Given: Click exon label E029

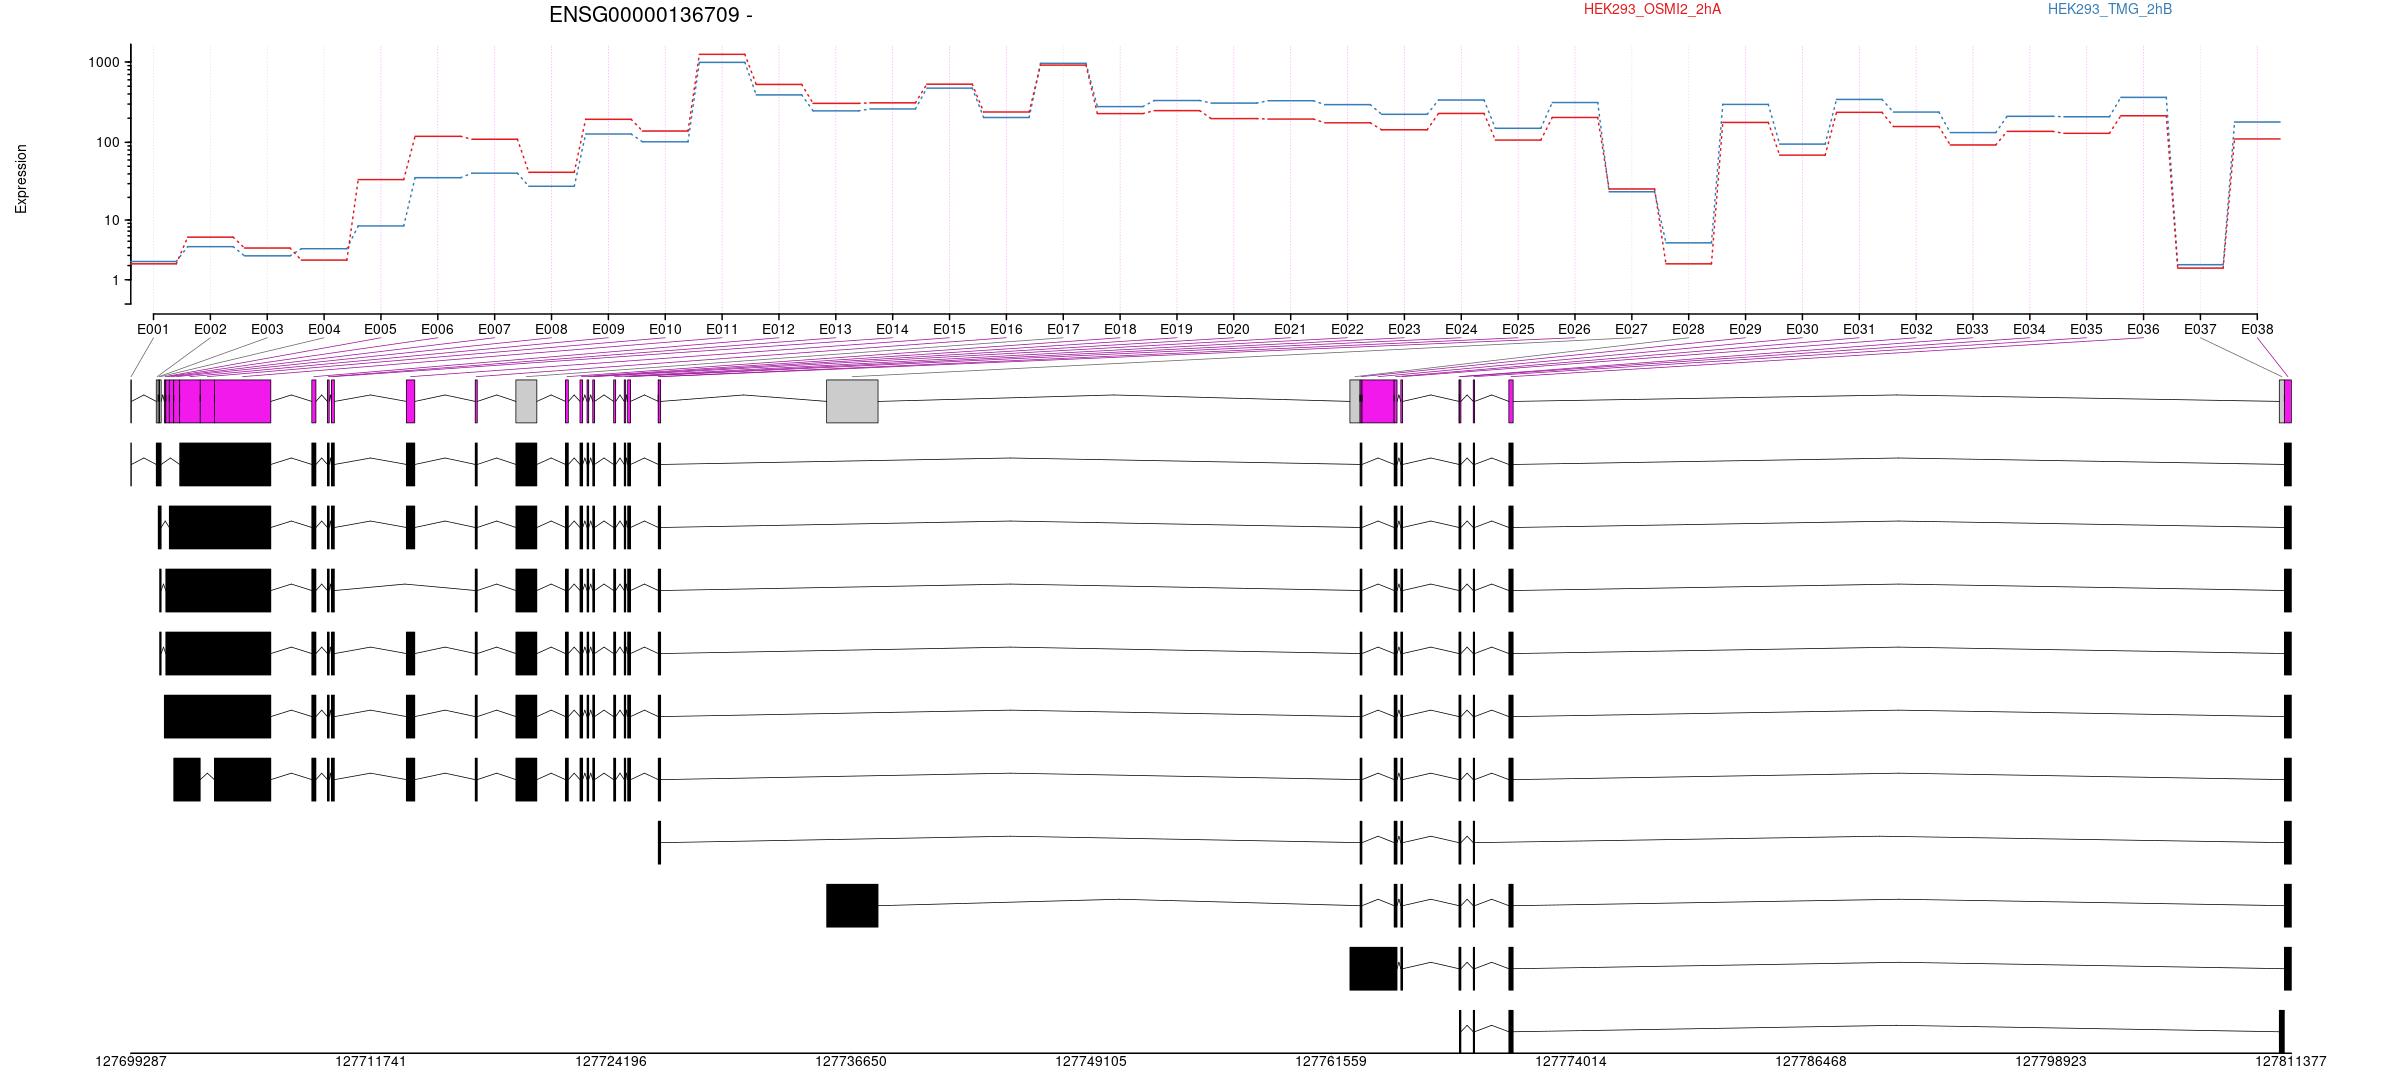Looking at the screenshot, I should click(1745, 329).
